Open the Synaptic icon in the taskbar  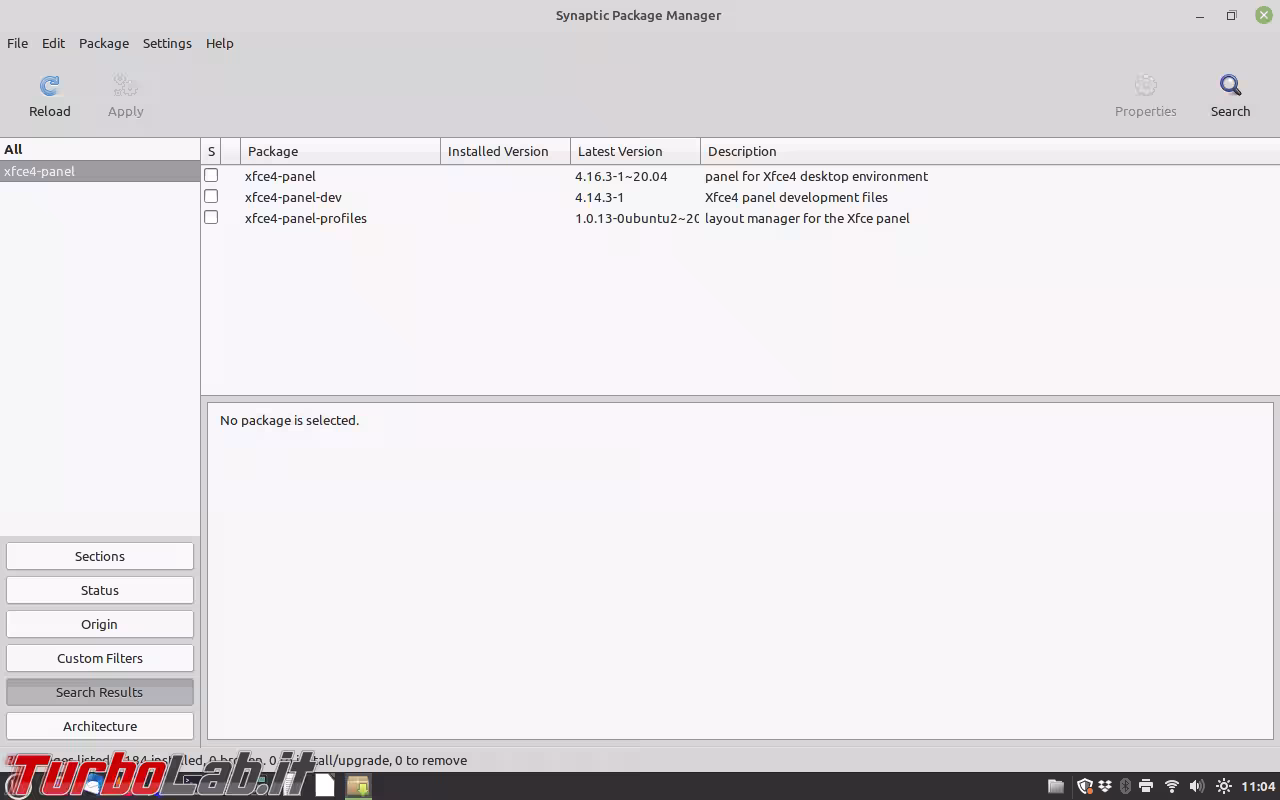[x=358, y=786]
